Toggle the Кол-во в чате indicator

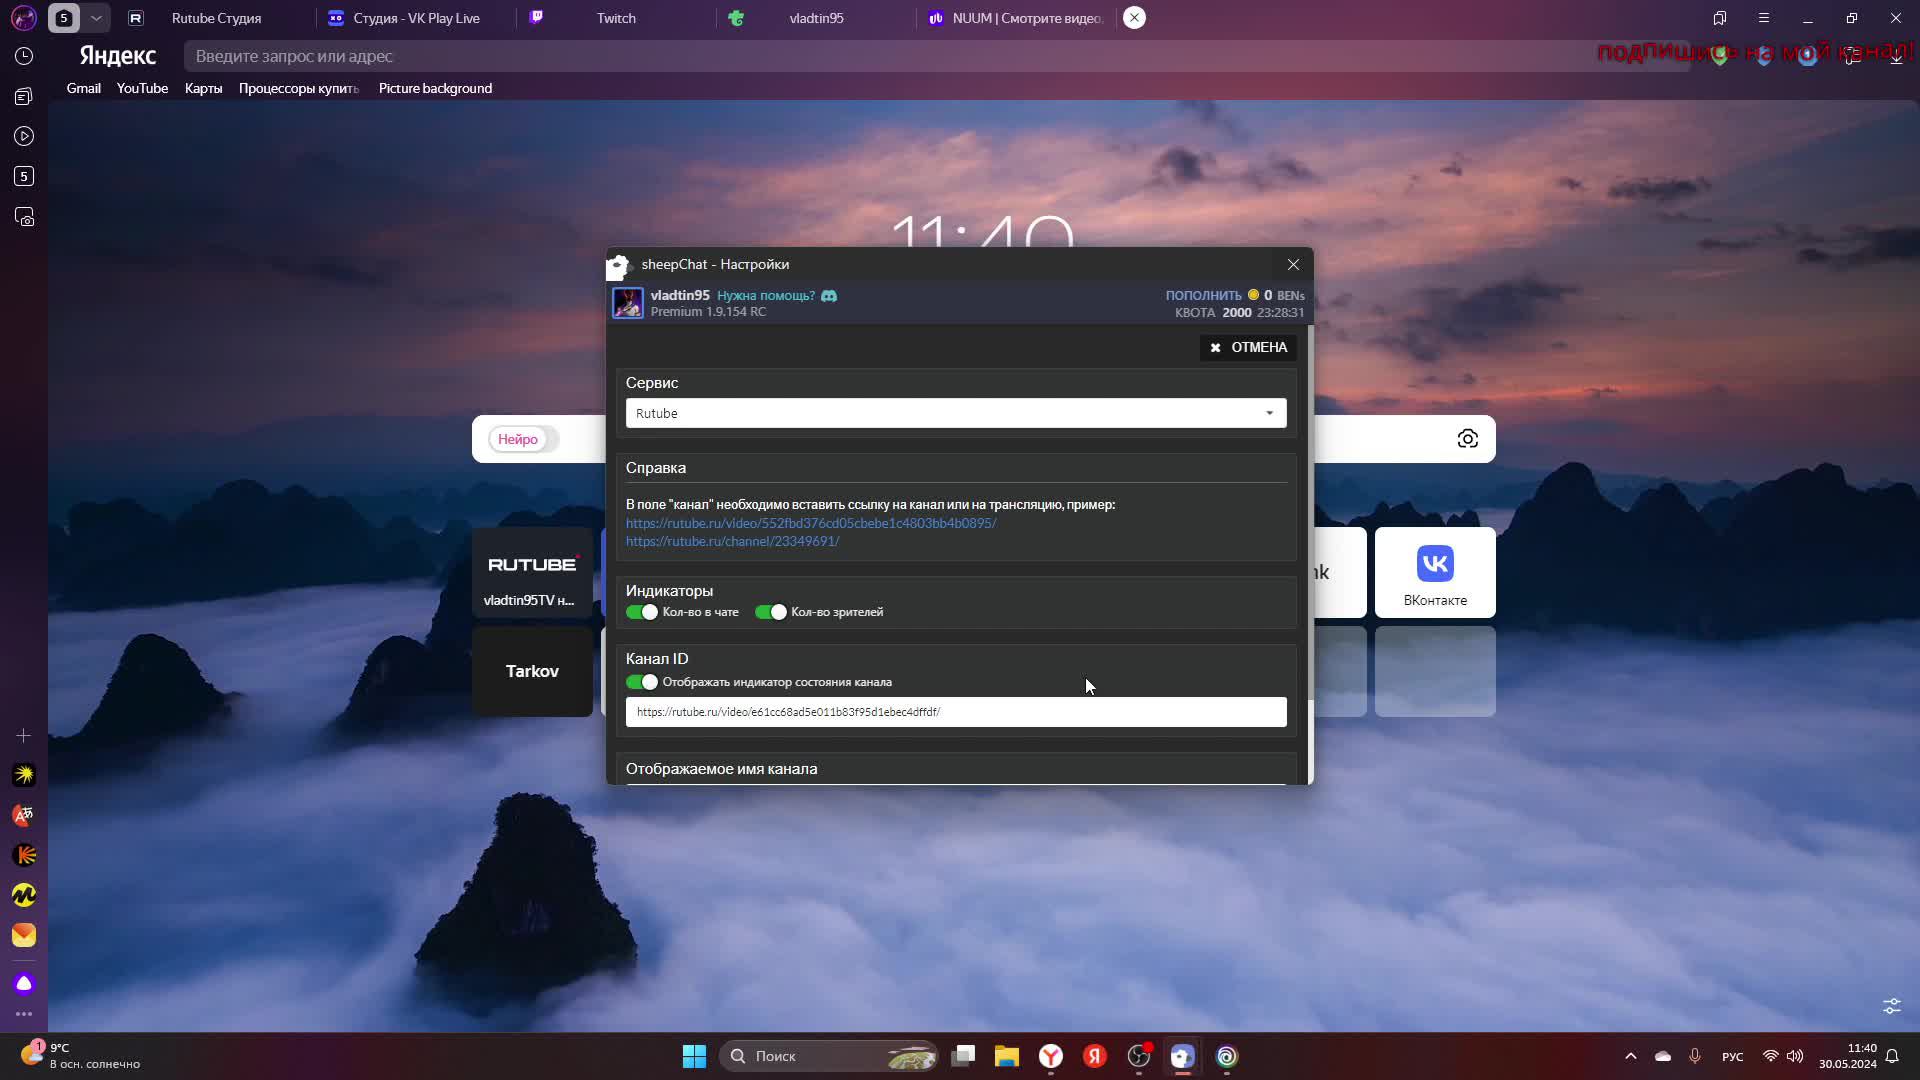point(642,612)
